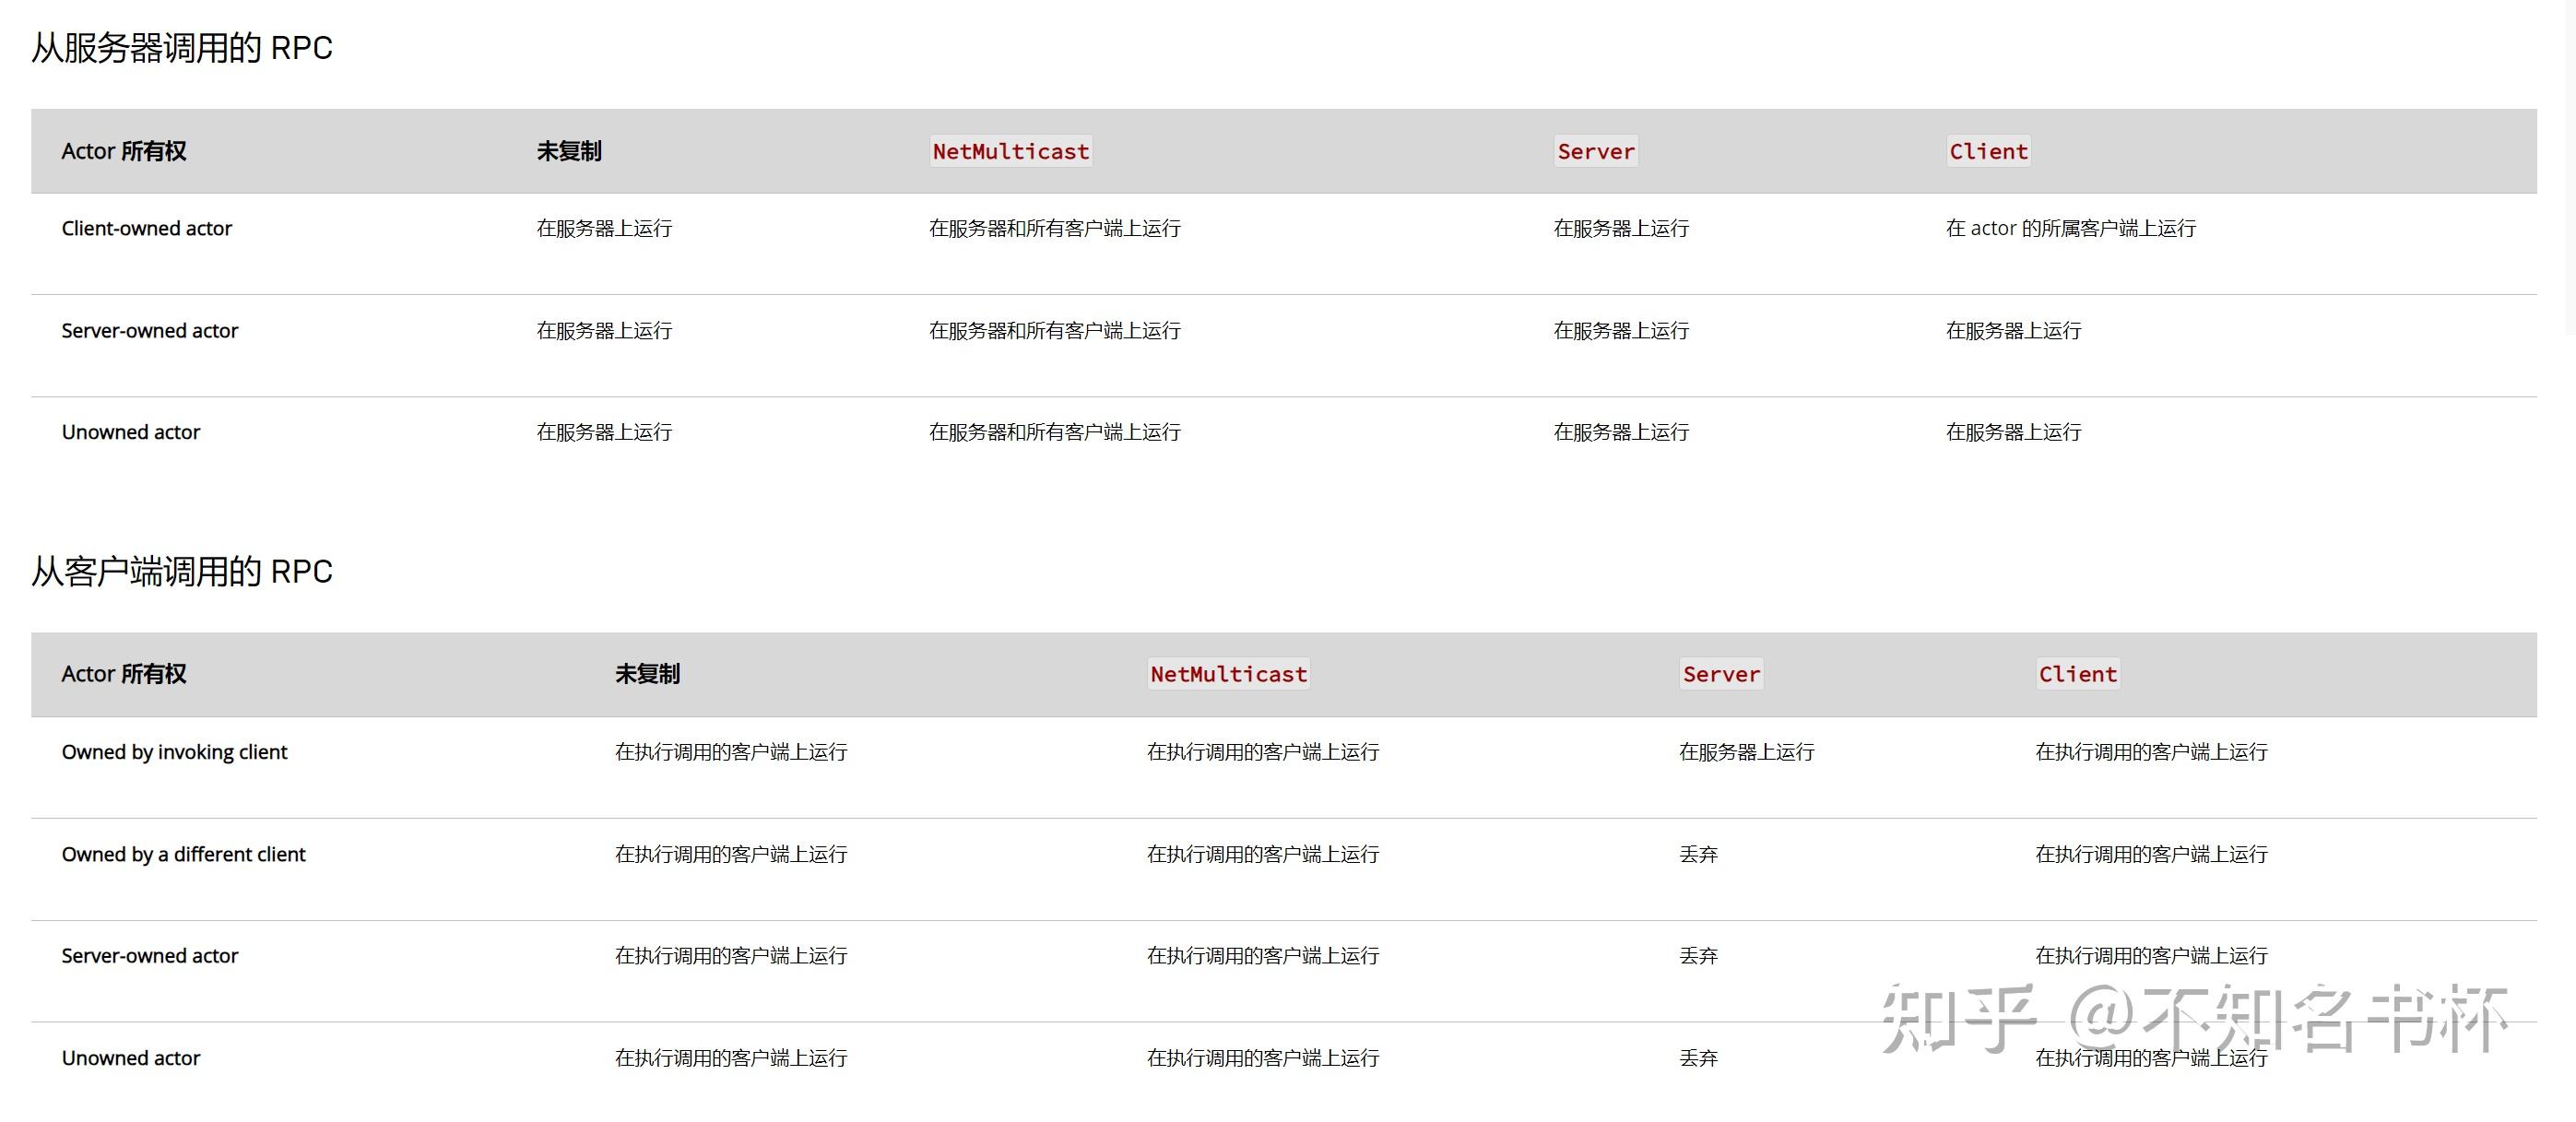
Task: Click the 'Owned by invoking client' row label
Action: click(174, 752)
